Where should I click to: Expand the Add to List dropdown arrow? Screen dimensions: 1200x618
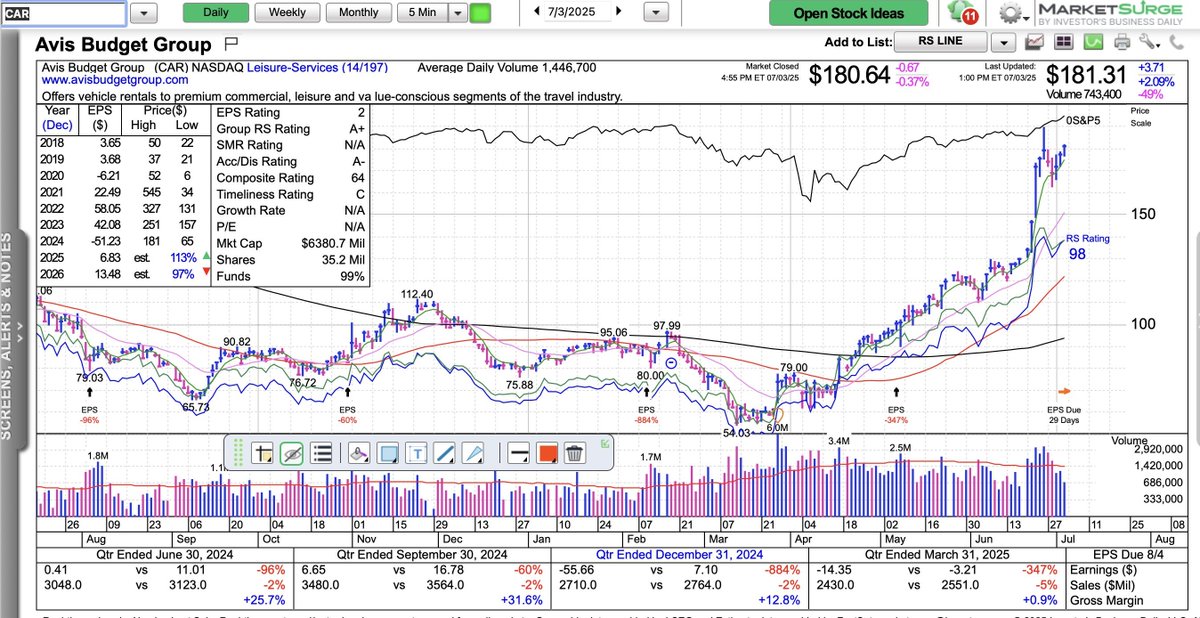click(x=1004, y=43)
